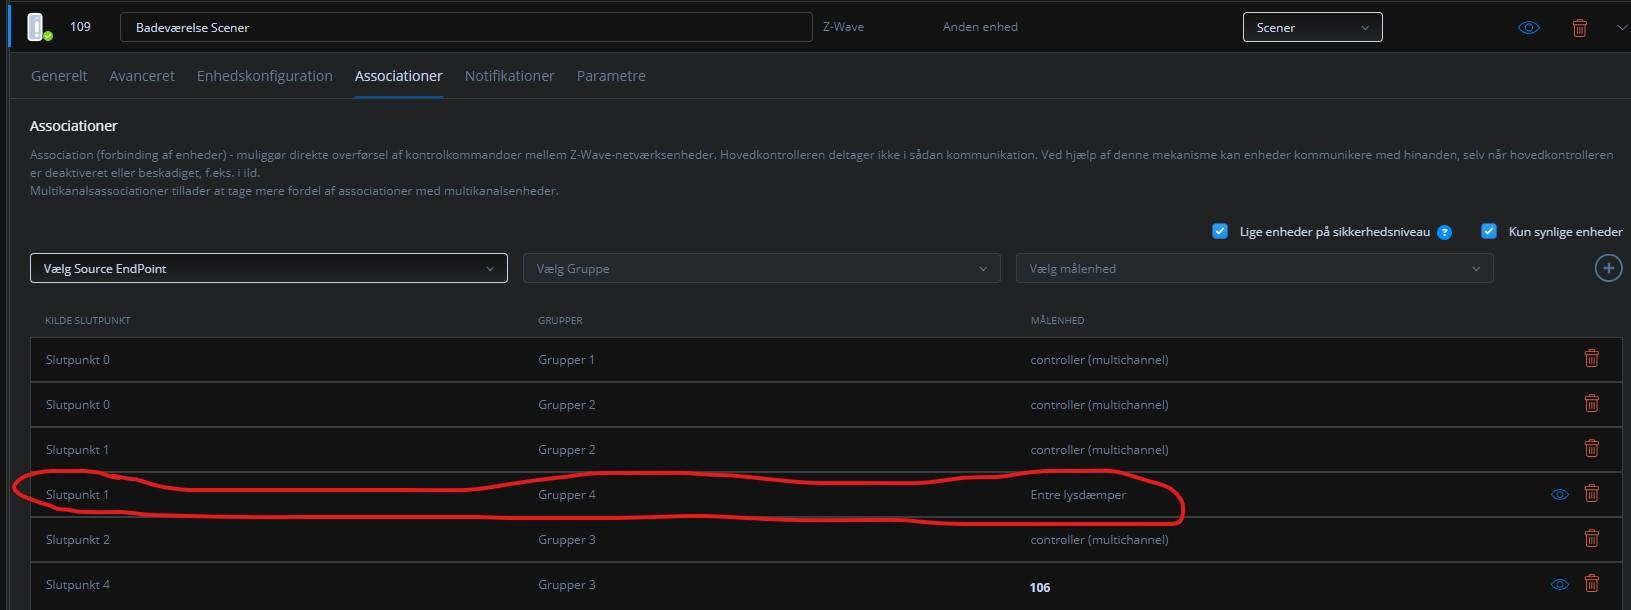1631x610 pixels.
Task: Uncheck Lige enheder på sikkerhedsniveau
Action: [1220, 231]
